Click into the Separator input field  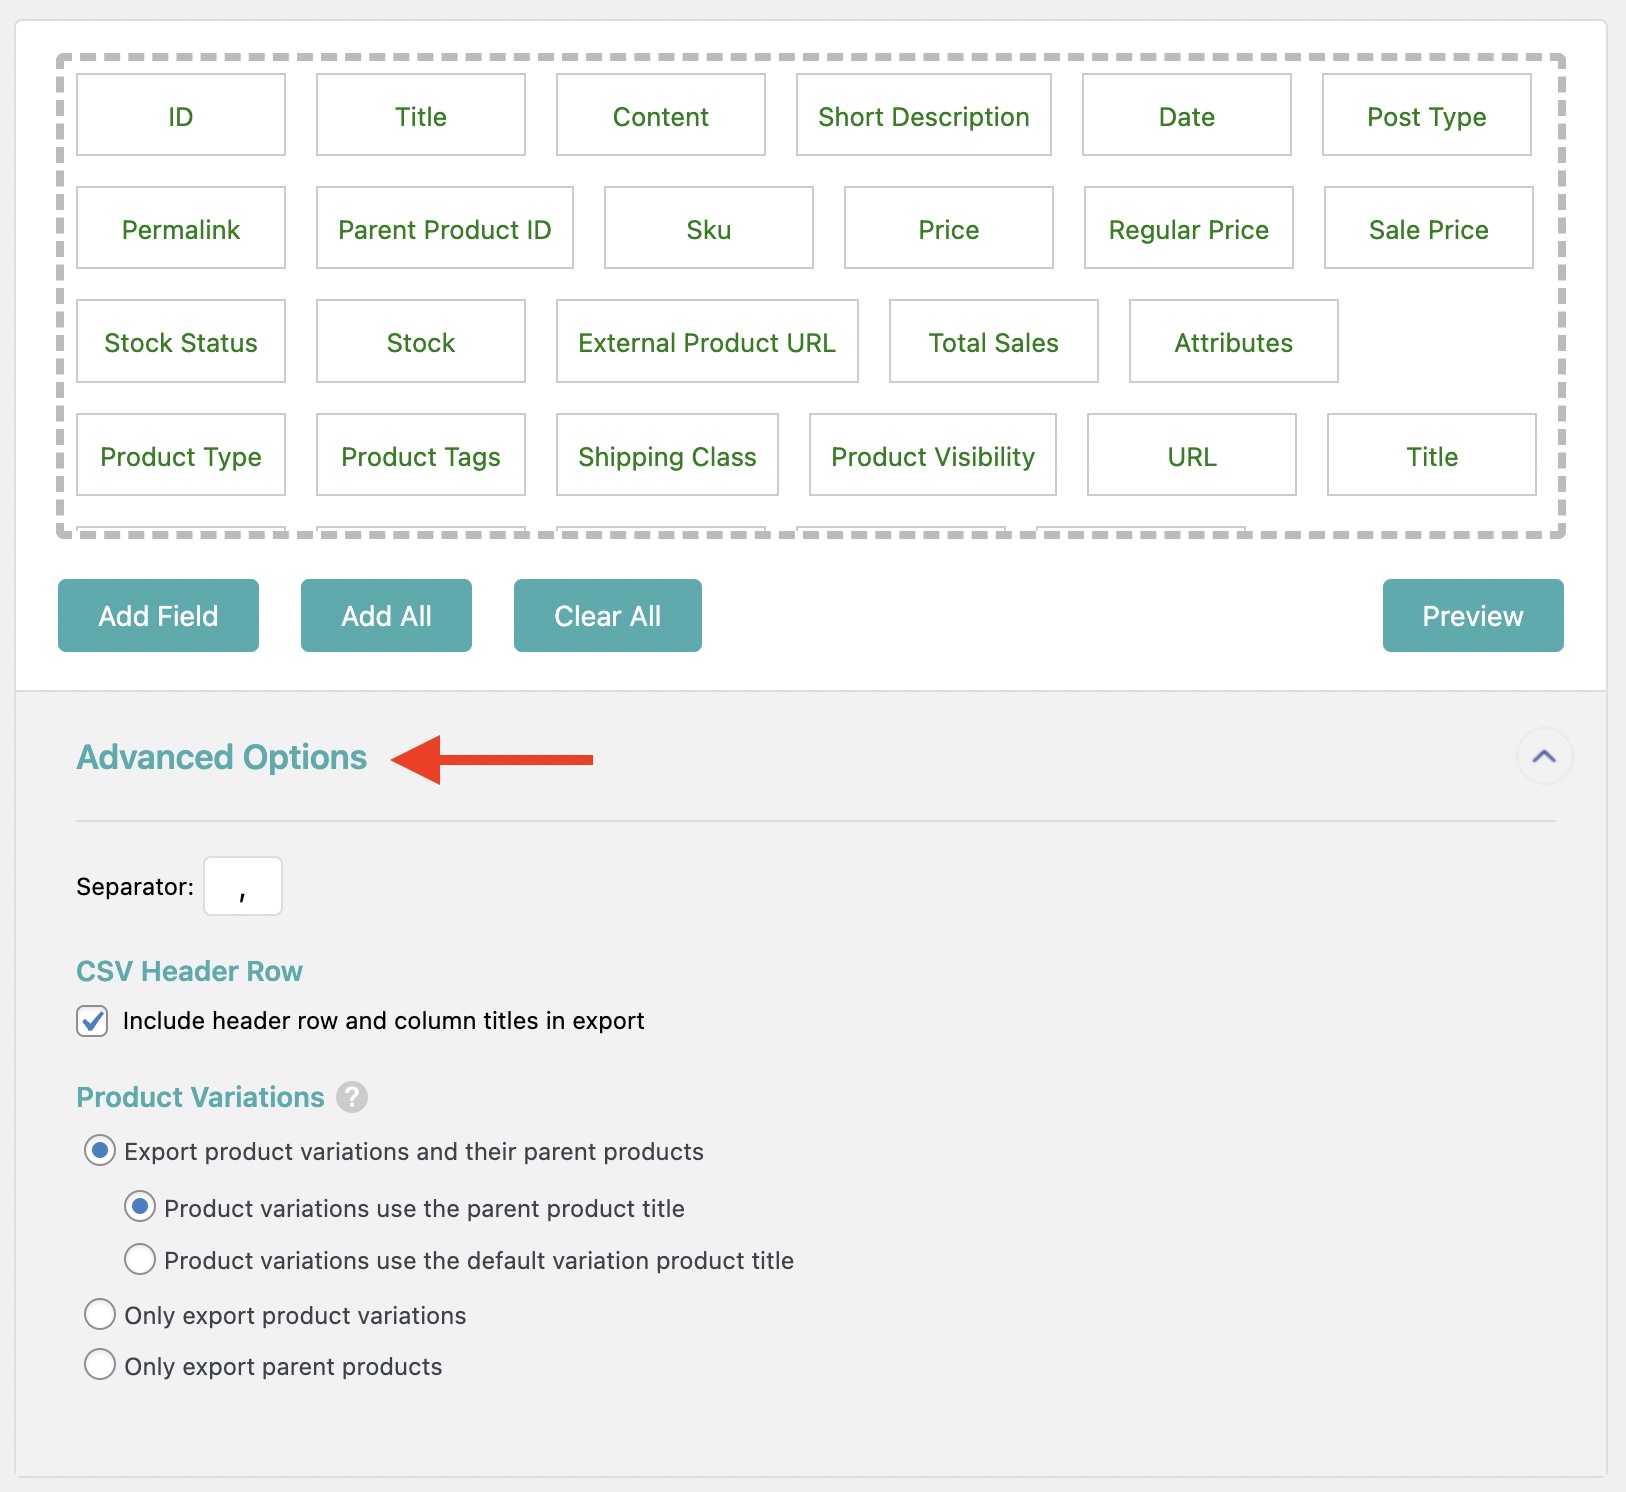click(243, 886)
